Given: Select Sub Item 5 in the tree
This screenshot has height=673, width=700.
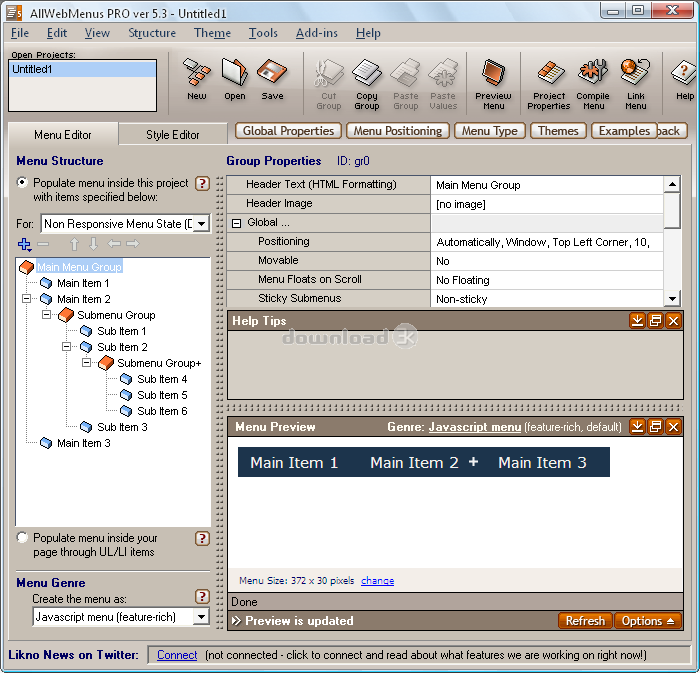Looking at the screenshot, I should point(162,395).
